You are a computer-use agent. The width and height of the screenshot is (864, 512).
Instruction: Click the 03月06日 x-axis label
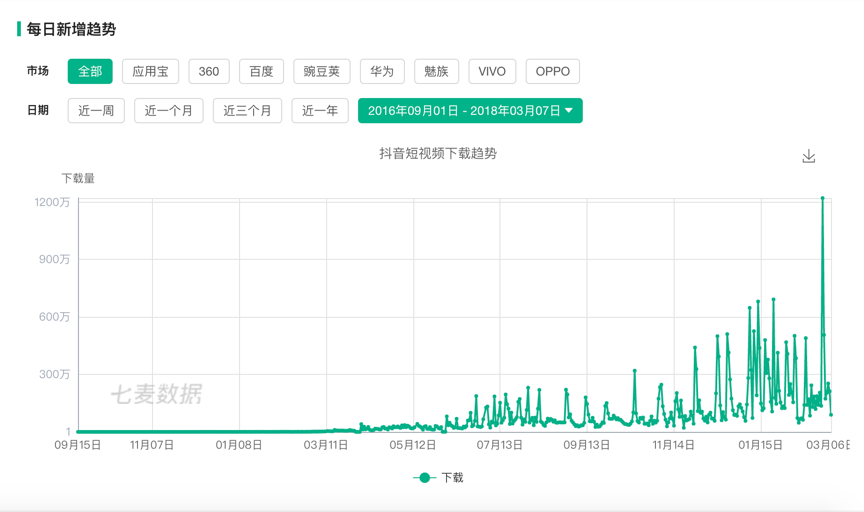coord(827,445)
